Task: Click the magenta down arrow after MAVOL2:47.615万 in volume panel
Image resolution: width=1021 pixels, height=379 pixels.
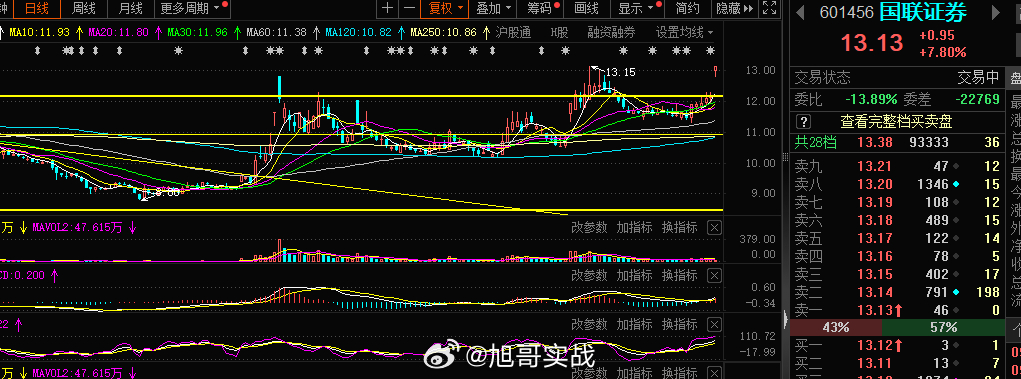Action: point(133,227)
